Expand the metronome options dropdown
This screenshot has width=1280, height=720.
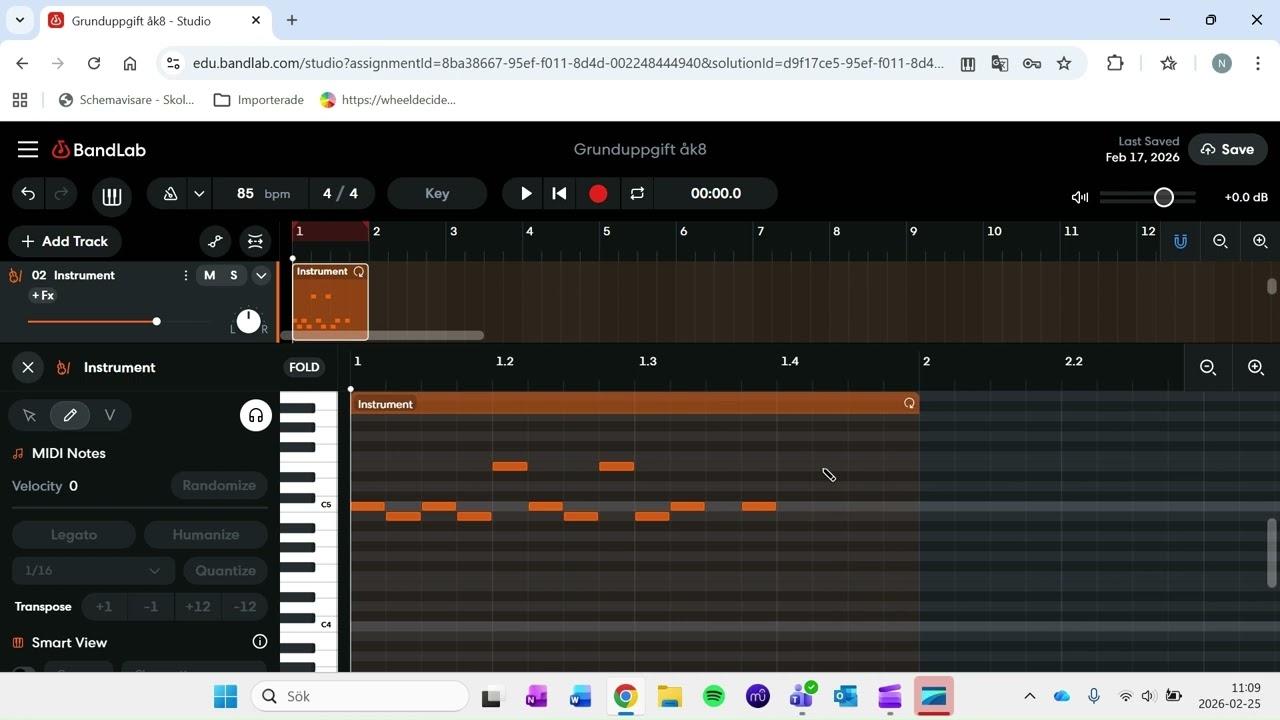coord(199,194)
